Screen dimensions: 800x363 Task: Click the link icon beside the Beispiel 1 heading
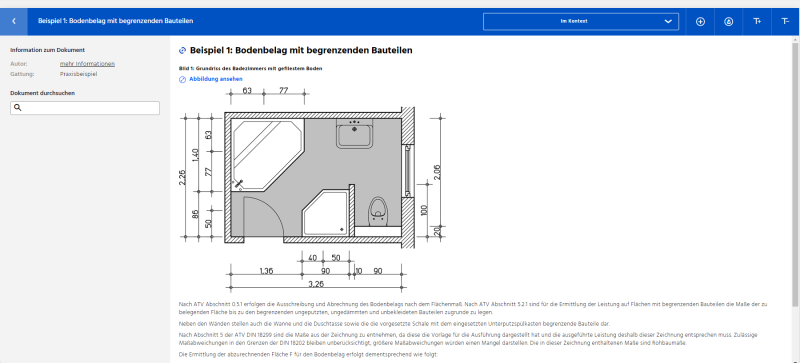tap(182, 51)
